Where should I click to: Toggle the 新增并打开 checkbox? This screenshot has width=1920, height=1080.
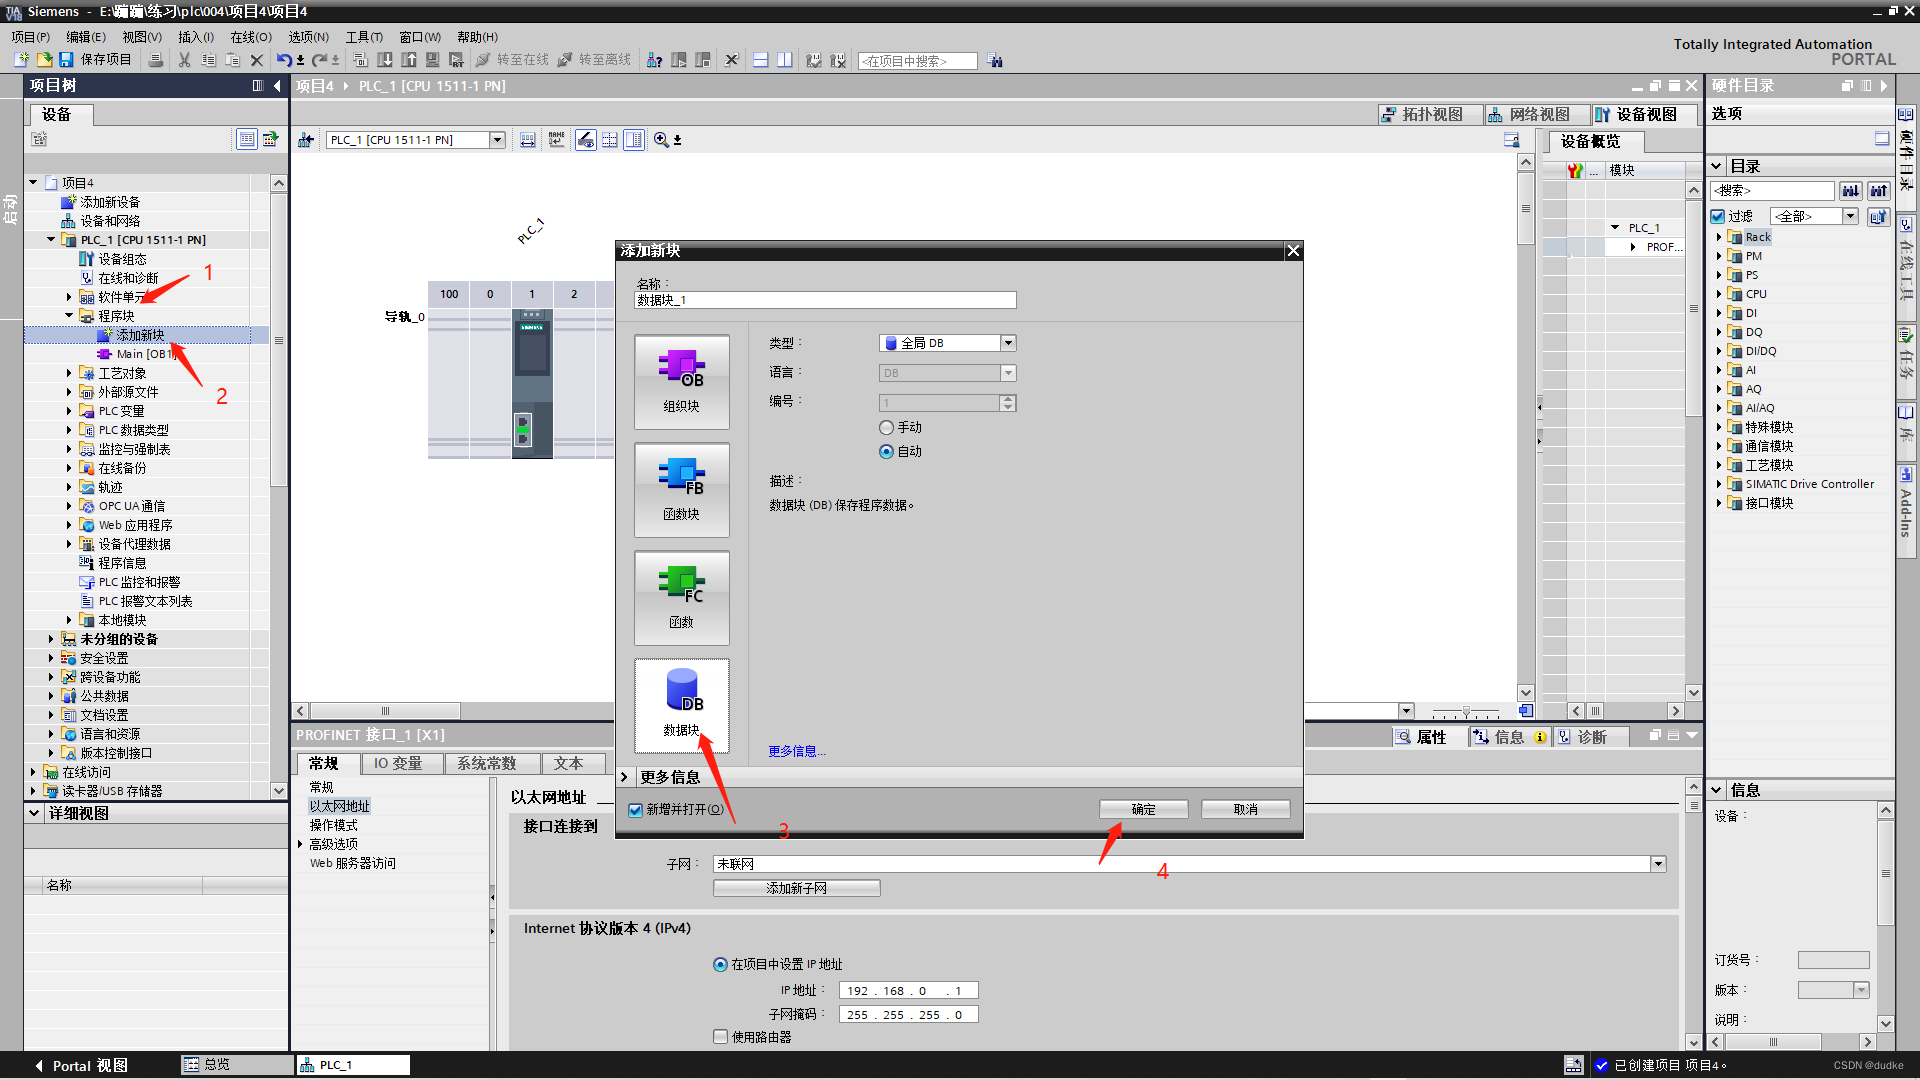tap(635, 810)
